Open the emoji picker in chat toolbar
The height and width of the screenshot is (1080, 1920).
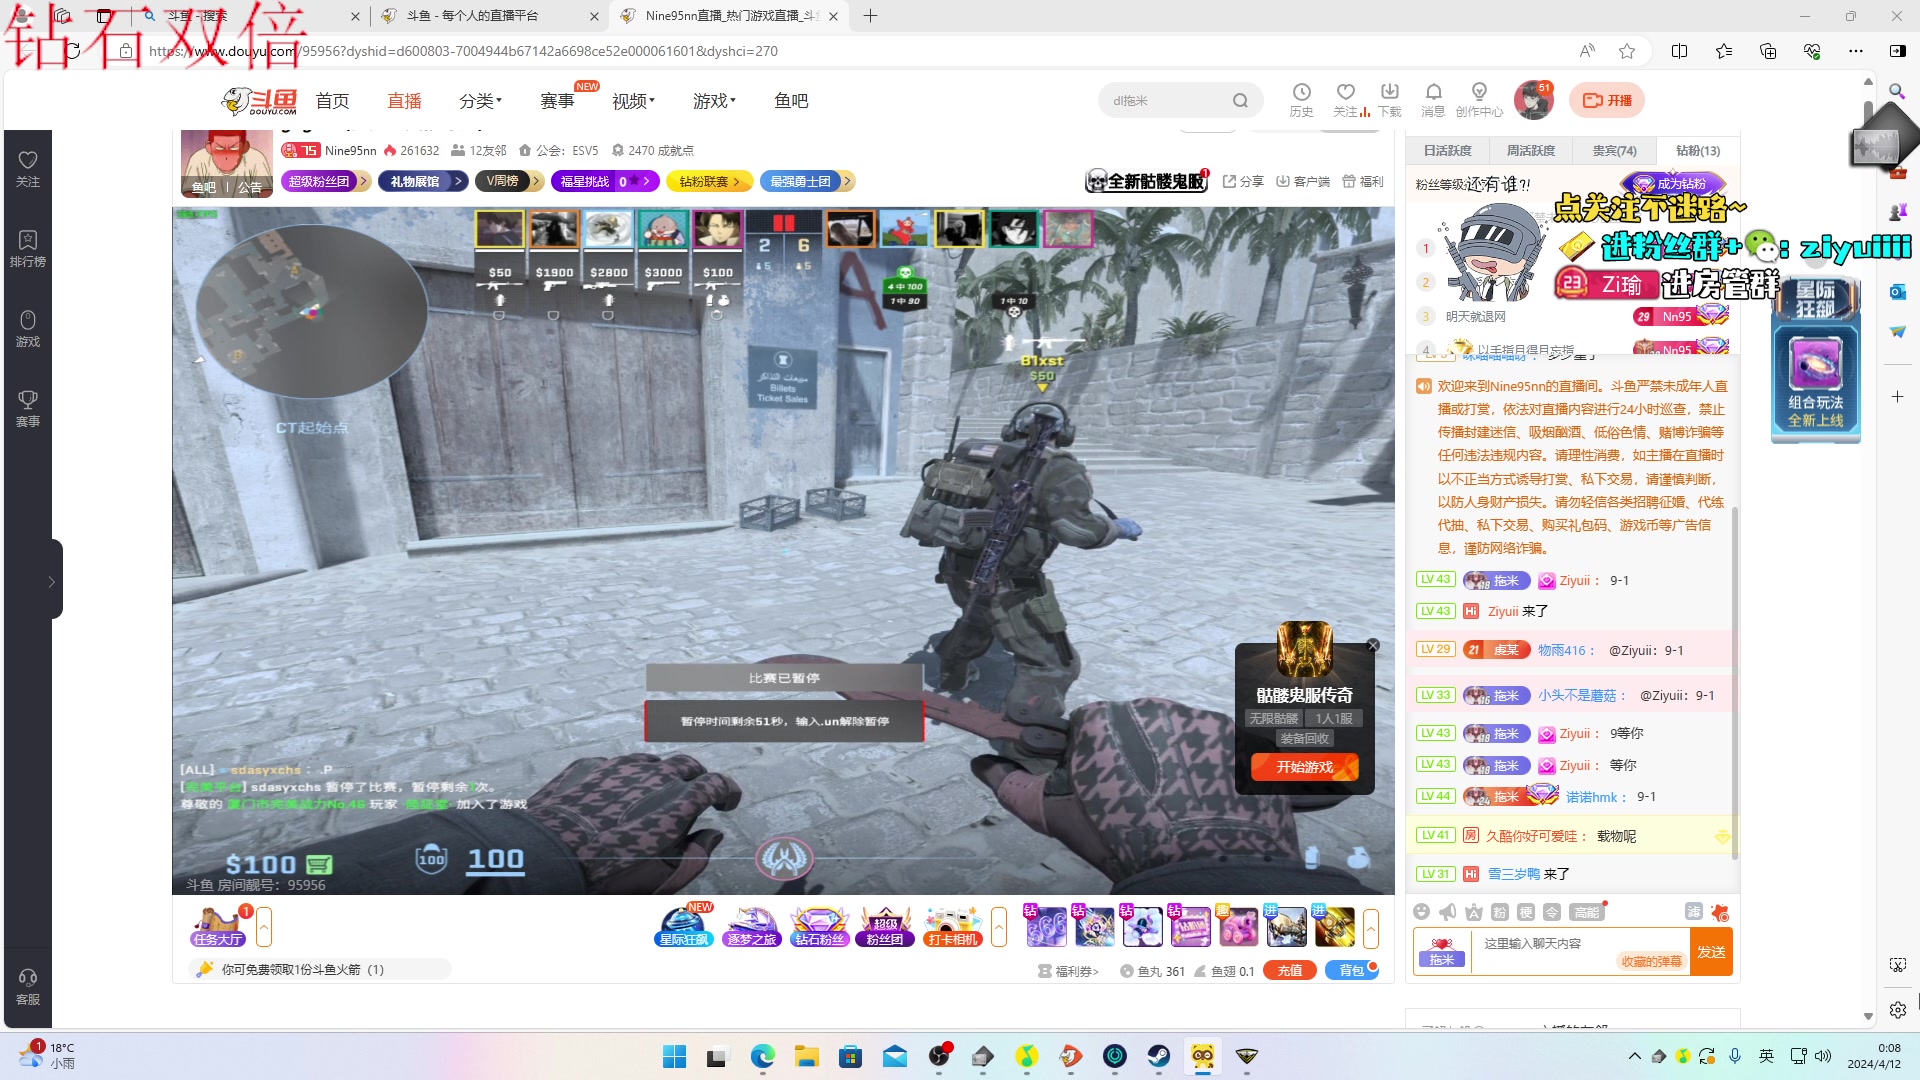pyautogui.click(x=1421, y=912)
